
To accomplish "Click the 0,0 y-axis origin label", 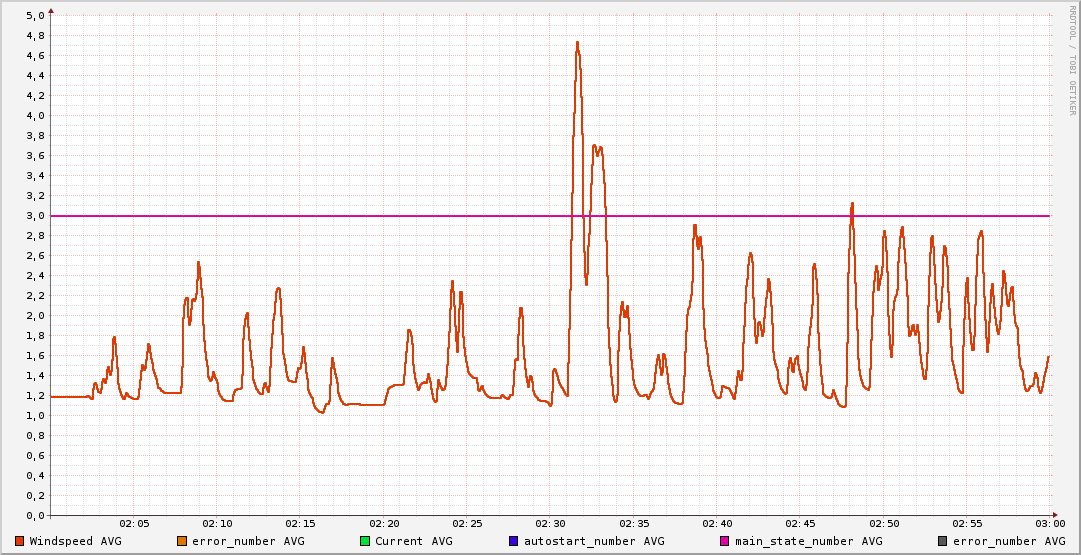I will pos(34,516).
